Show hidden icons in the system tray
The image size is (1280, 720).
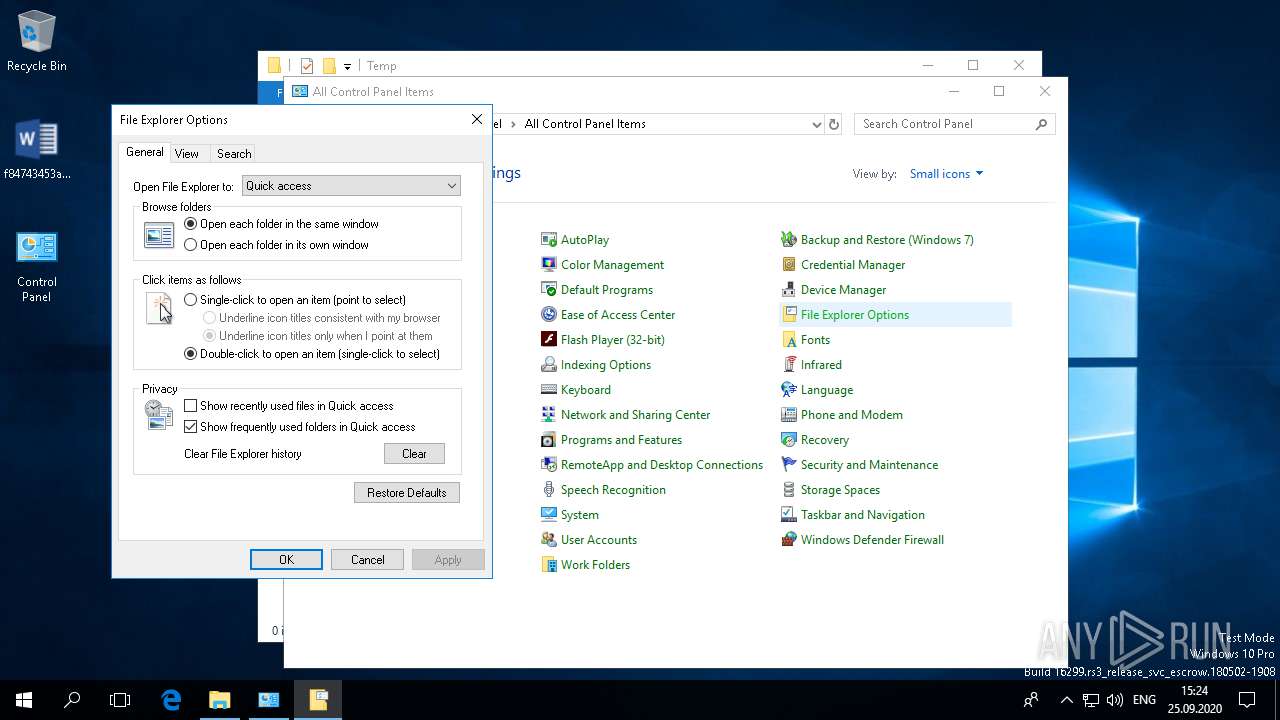pos(1066,700)
